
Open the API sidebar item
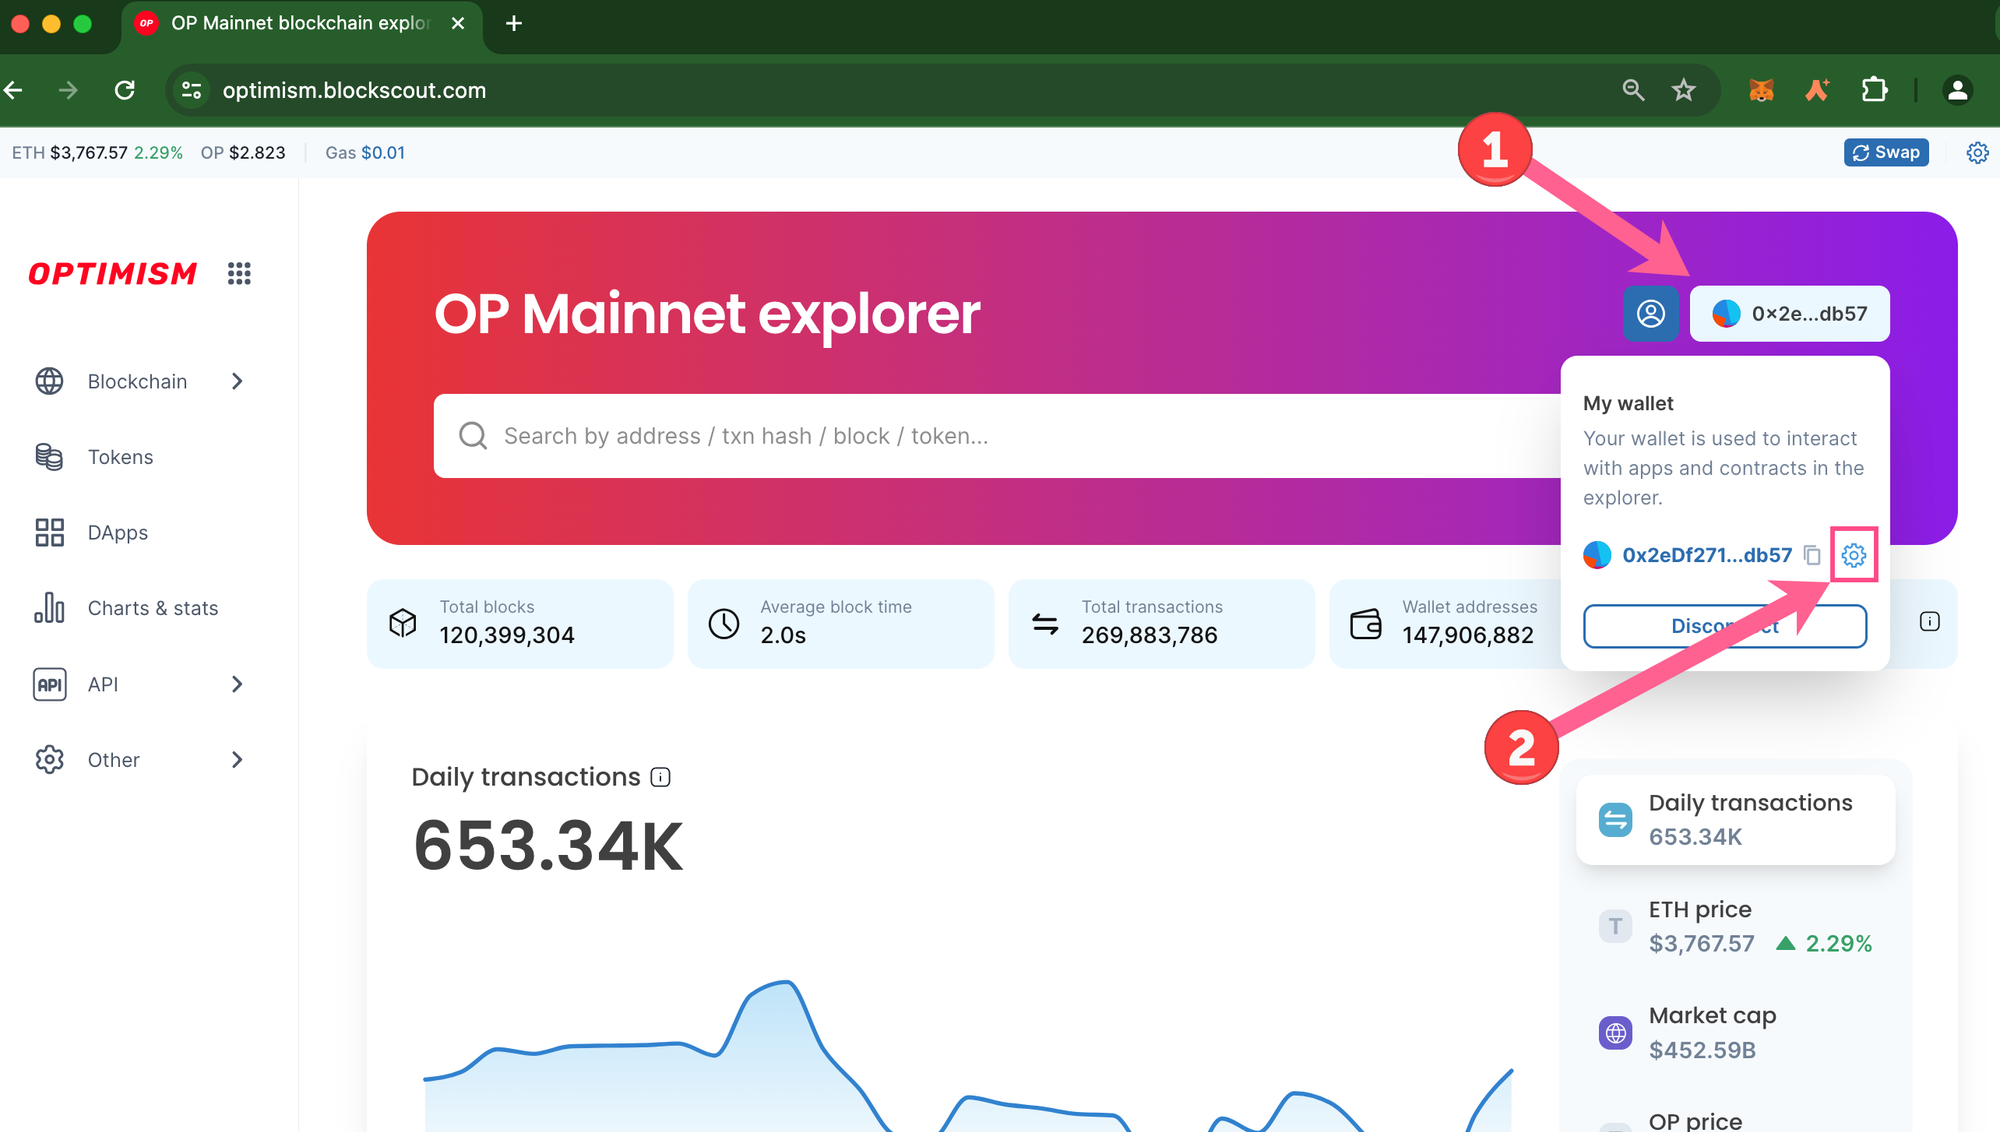click(140, 684)
